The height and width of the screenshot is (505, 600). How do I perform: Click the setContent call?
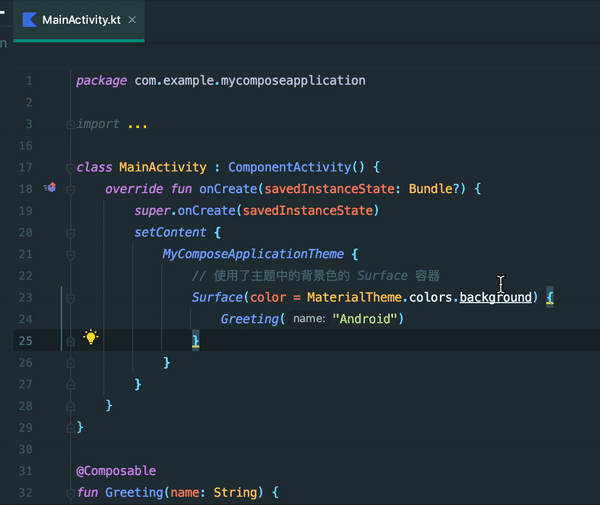[x=170, y=233]
